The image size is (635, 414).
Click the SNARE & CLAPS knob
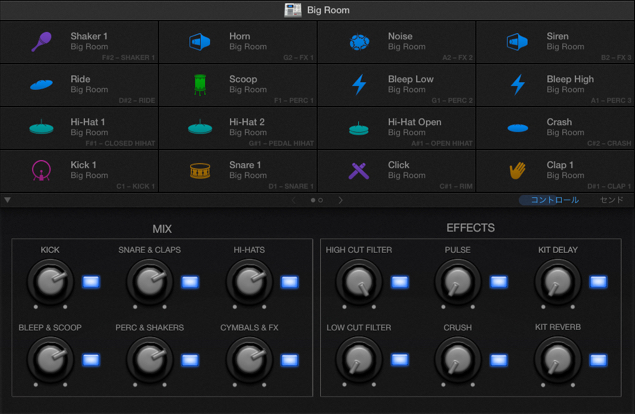click(x=149, y=282)
